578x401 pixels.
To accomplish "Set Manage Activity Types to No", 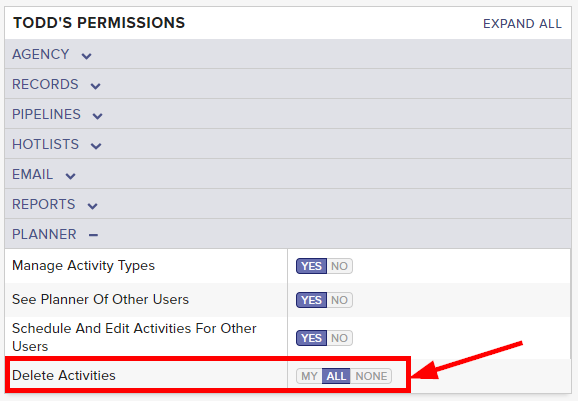I will coord(340,266).
